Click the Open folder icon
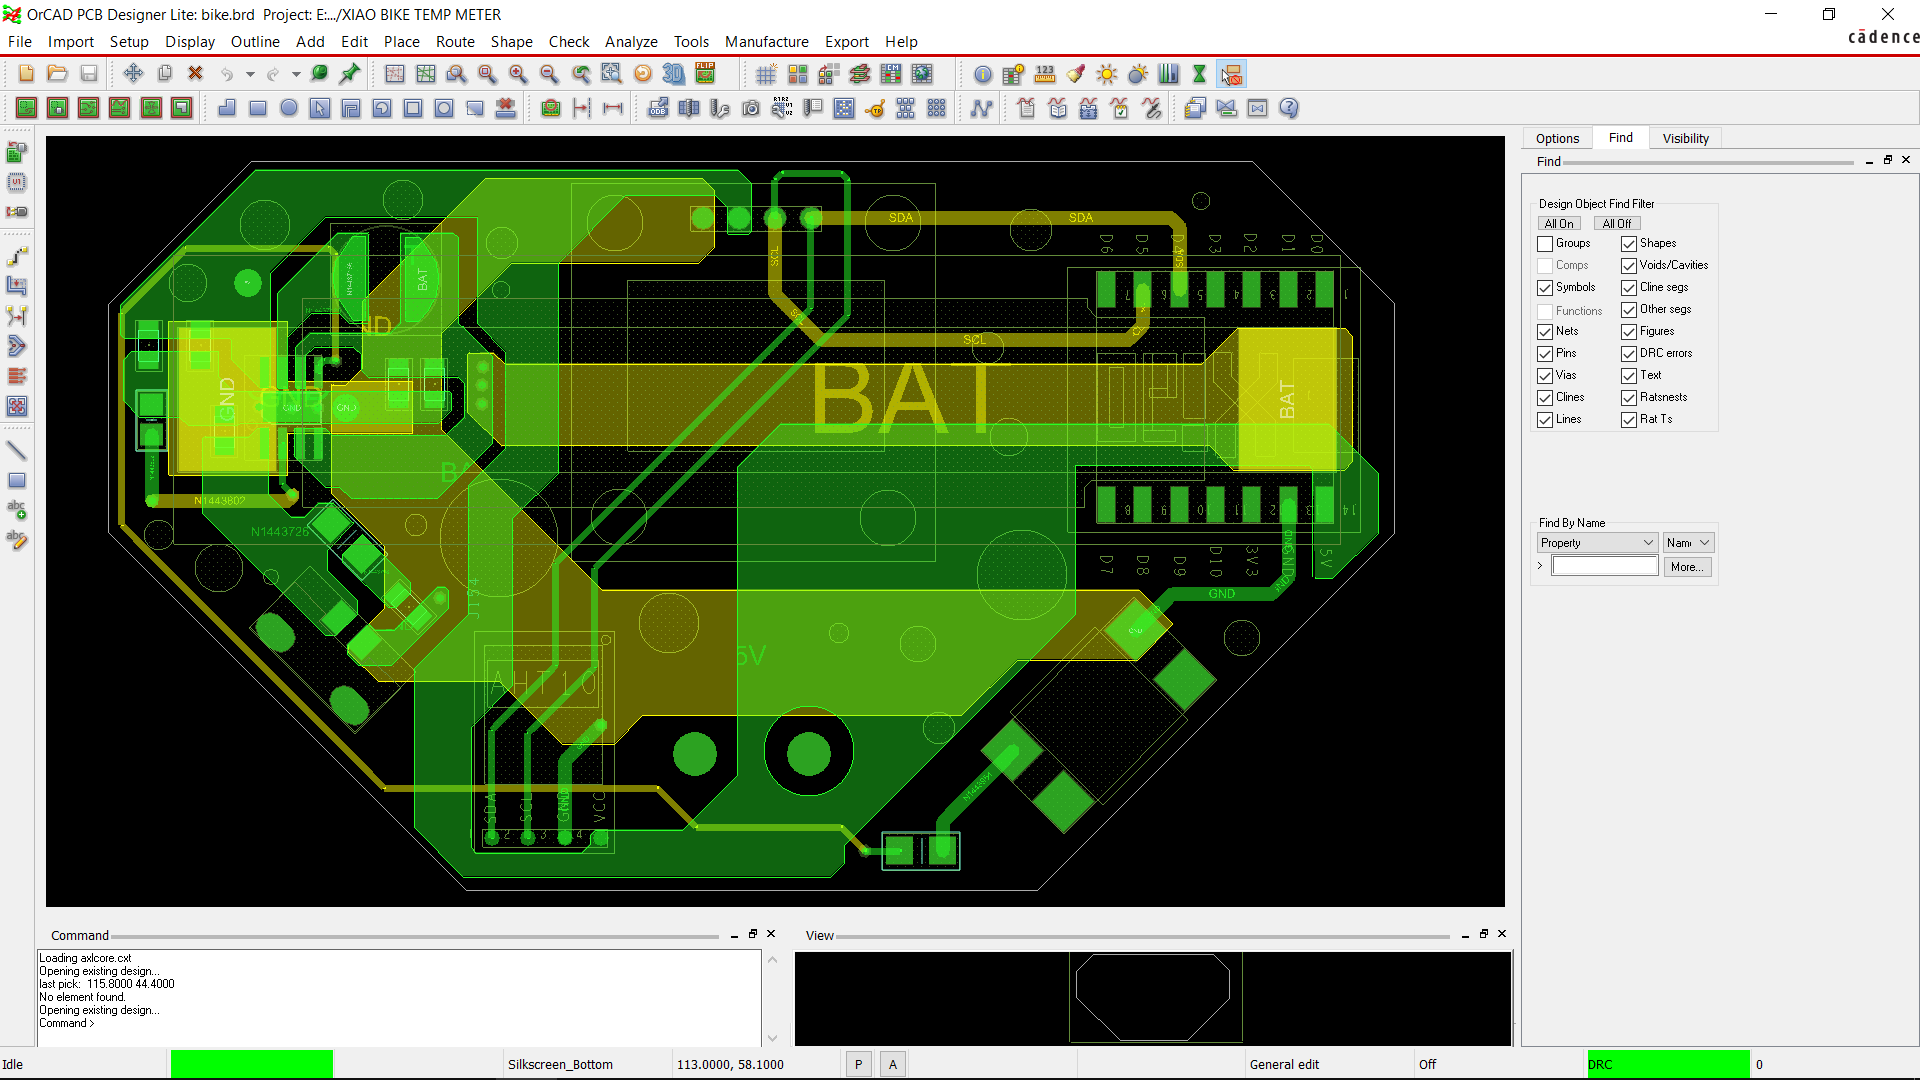This screenshot has width=1920, height=1080. coord(57,73)
